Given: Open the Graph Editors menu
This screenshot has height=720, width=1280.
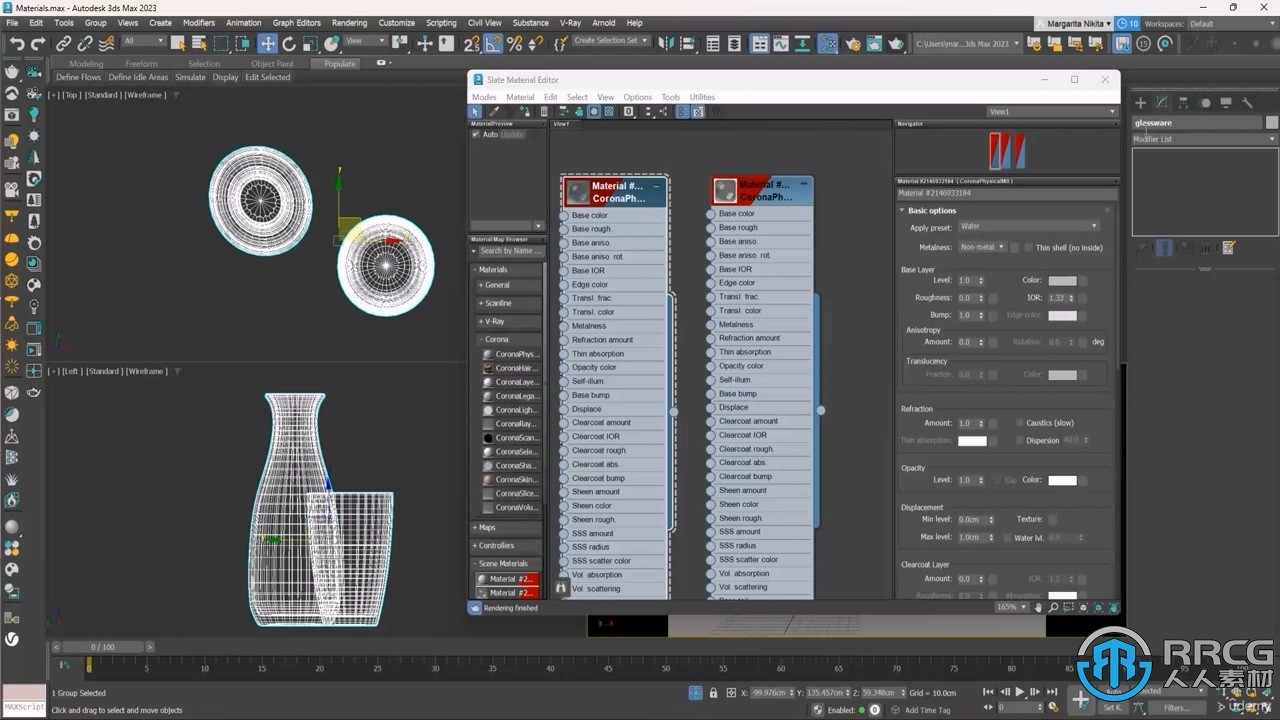Looking at the screenshot, I should 297,22.
